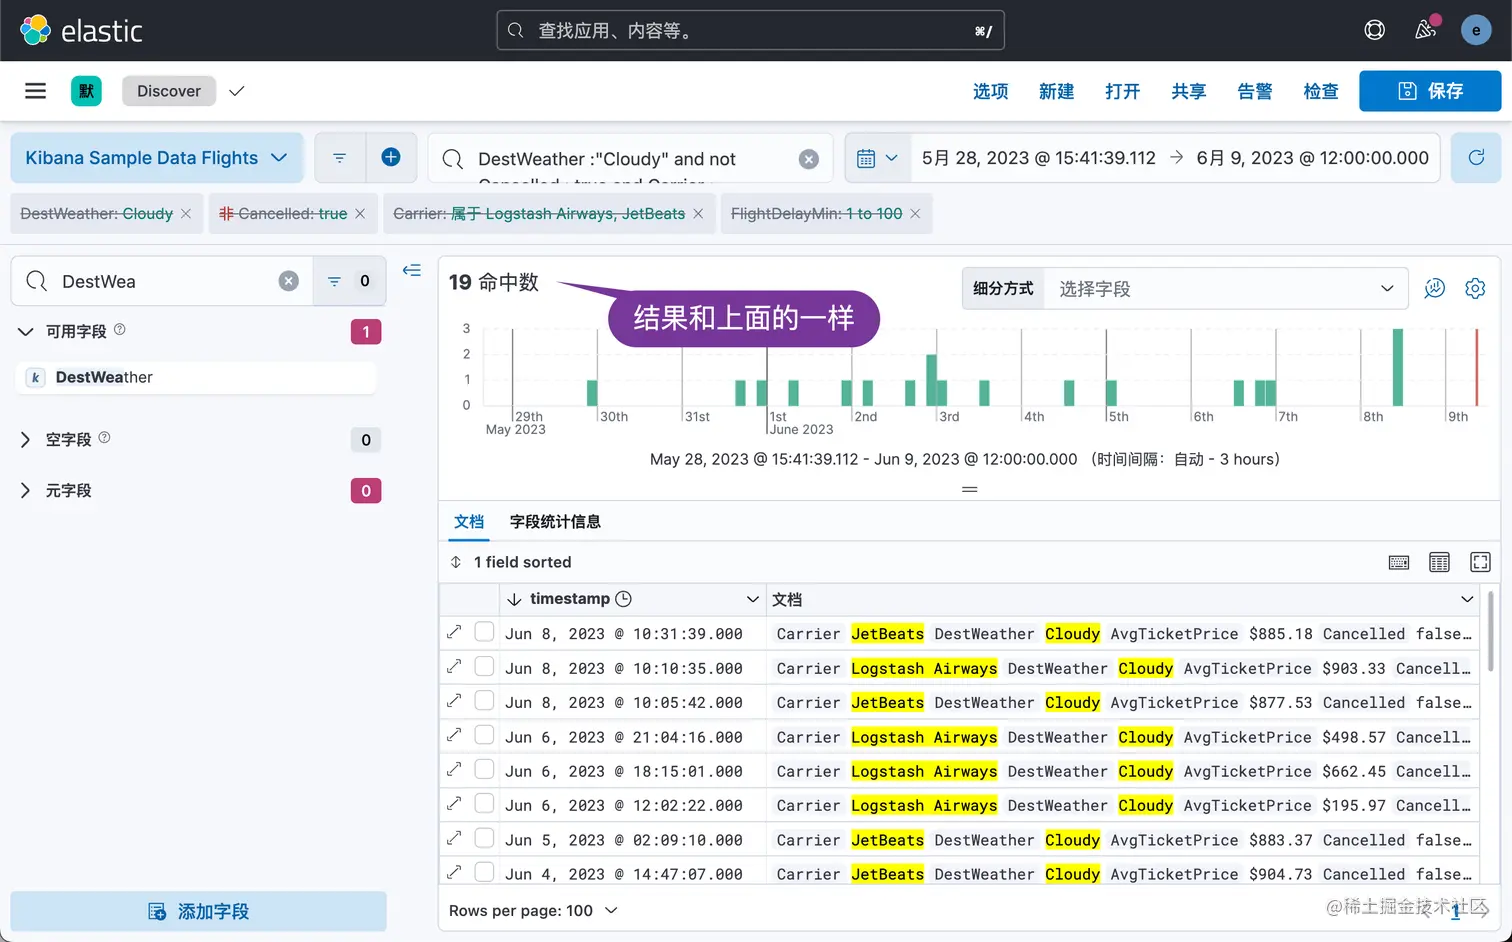Add a filter with the plus icon
Image resolution: width=1512 pixels, height=942 pixels.
click(391, 158)
